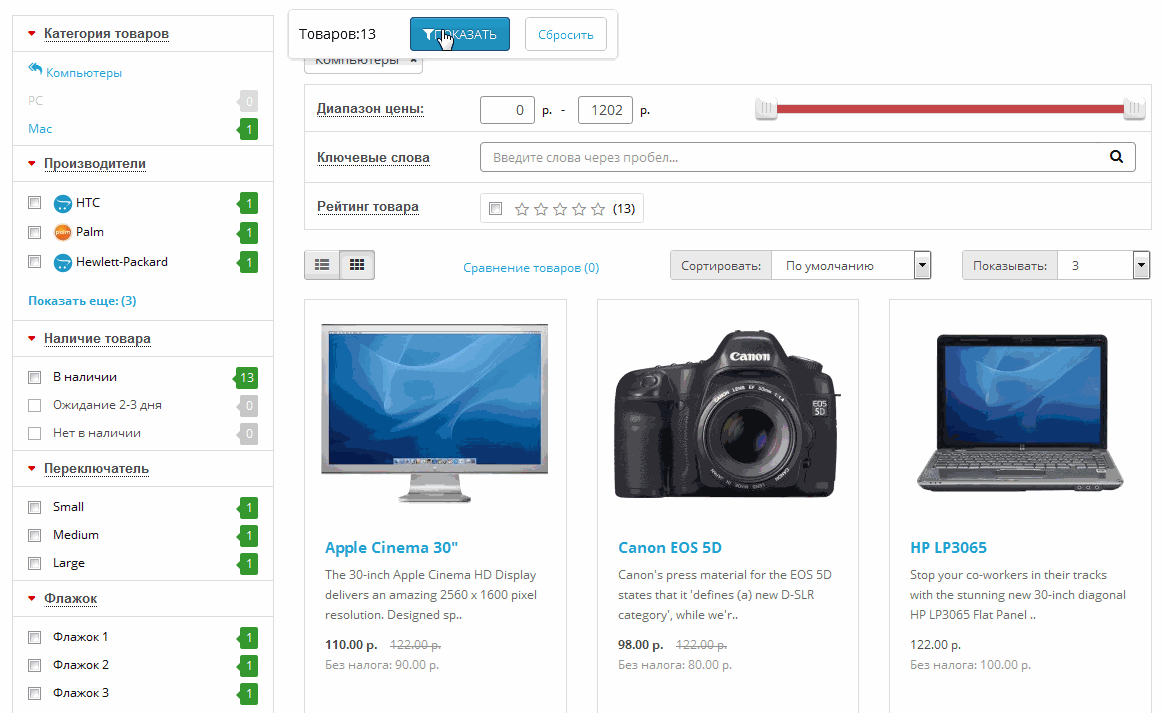This screenshot has width=1162, height=713.
Task: Click the Сбросить reset button
Action: pyautogui.click(x=565, y=34)
